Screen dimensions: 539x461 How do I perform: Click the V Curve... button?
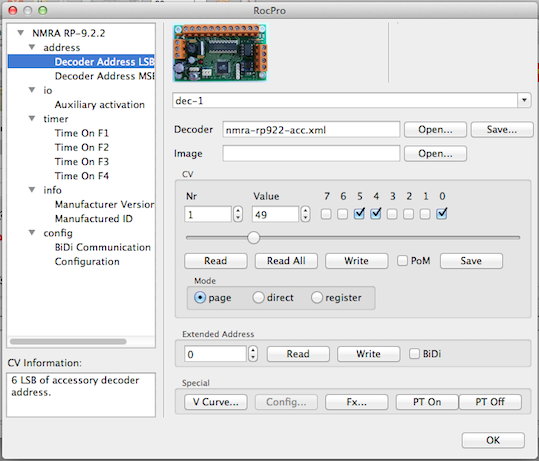(x=216, y=402)
